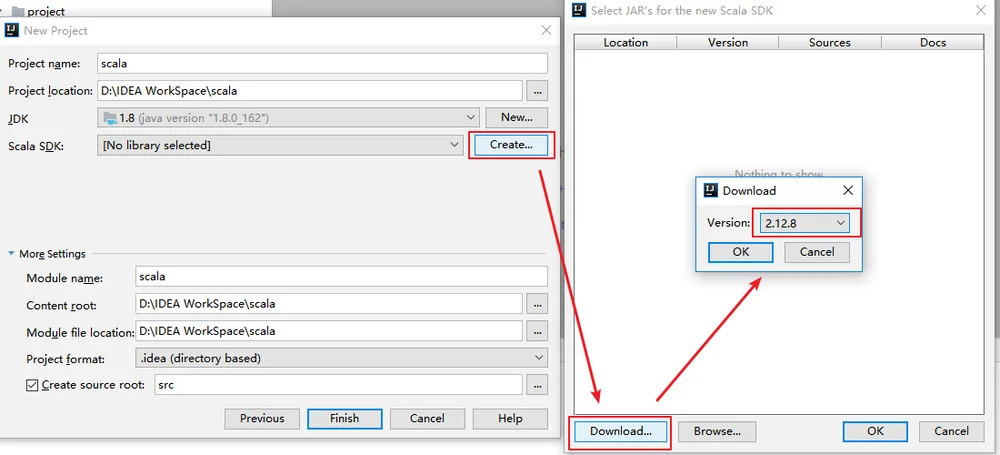Screen dimensions: 1000x455
Task: Click the IntelliJ icon in Select JAR's dialog
Action: (579, 10)
